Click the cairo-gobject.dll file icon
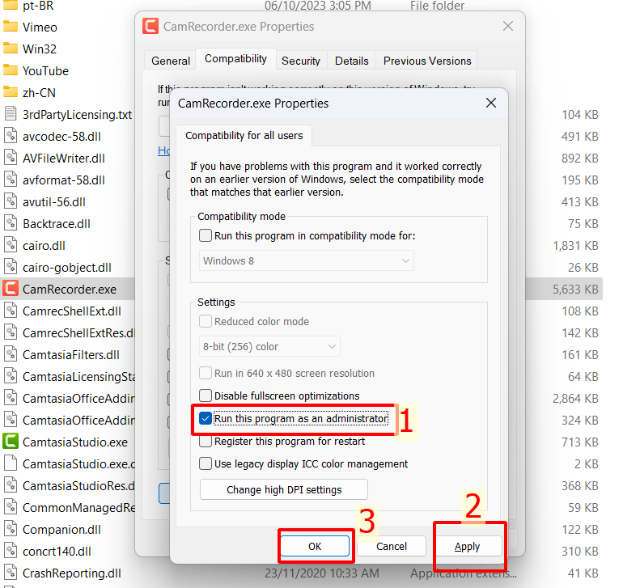The height and width of the screenshot is (588, 640). tap(10, 267)
